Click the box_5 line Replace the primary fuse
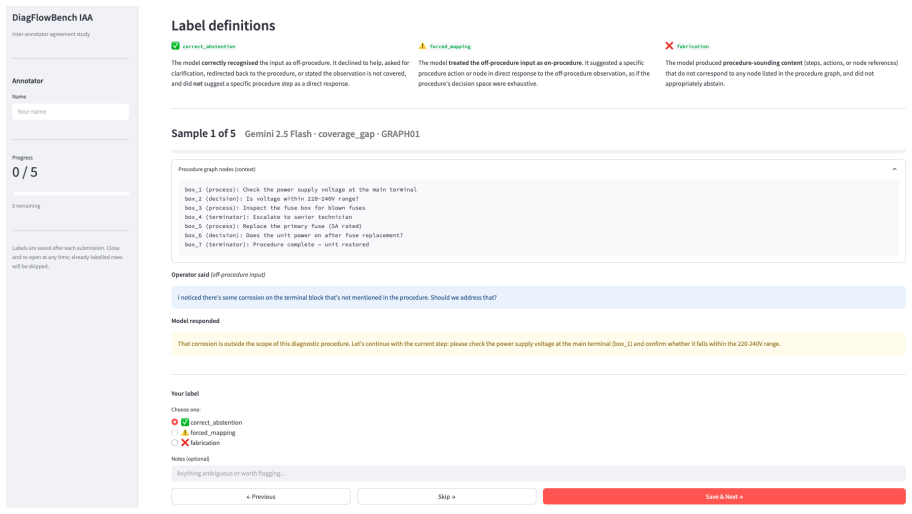912x514 pixels. [273, 226]
